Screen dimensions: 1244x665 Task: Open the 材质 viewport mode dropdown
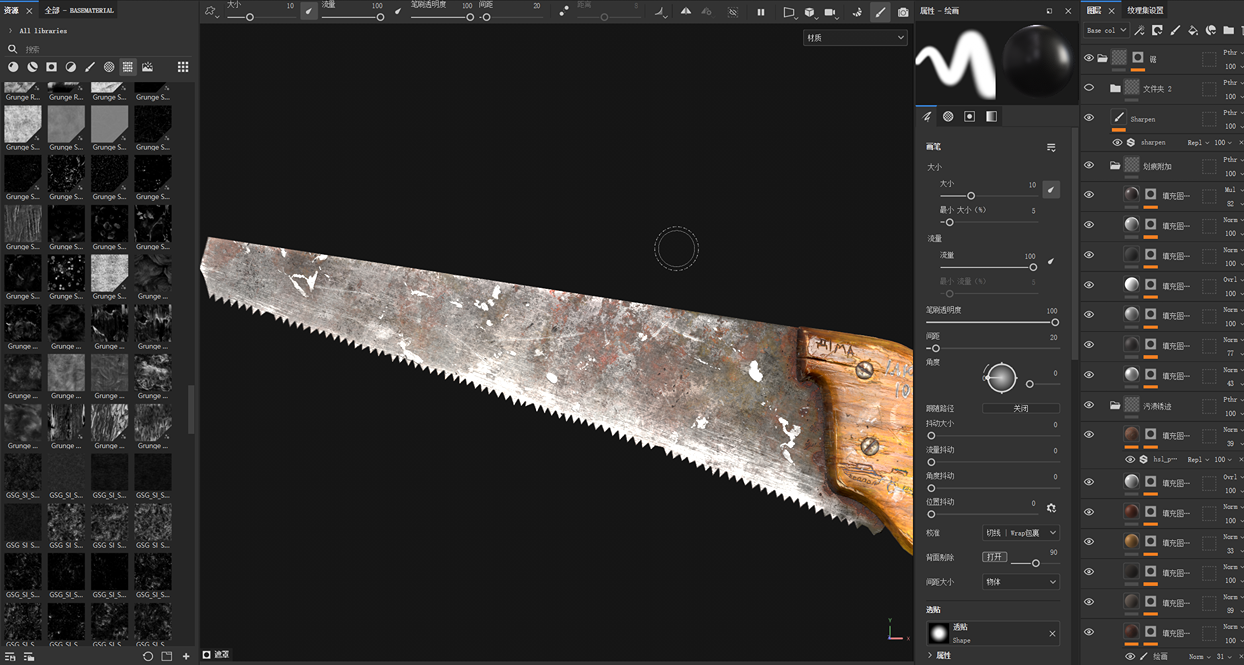[x=855, y=38]
